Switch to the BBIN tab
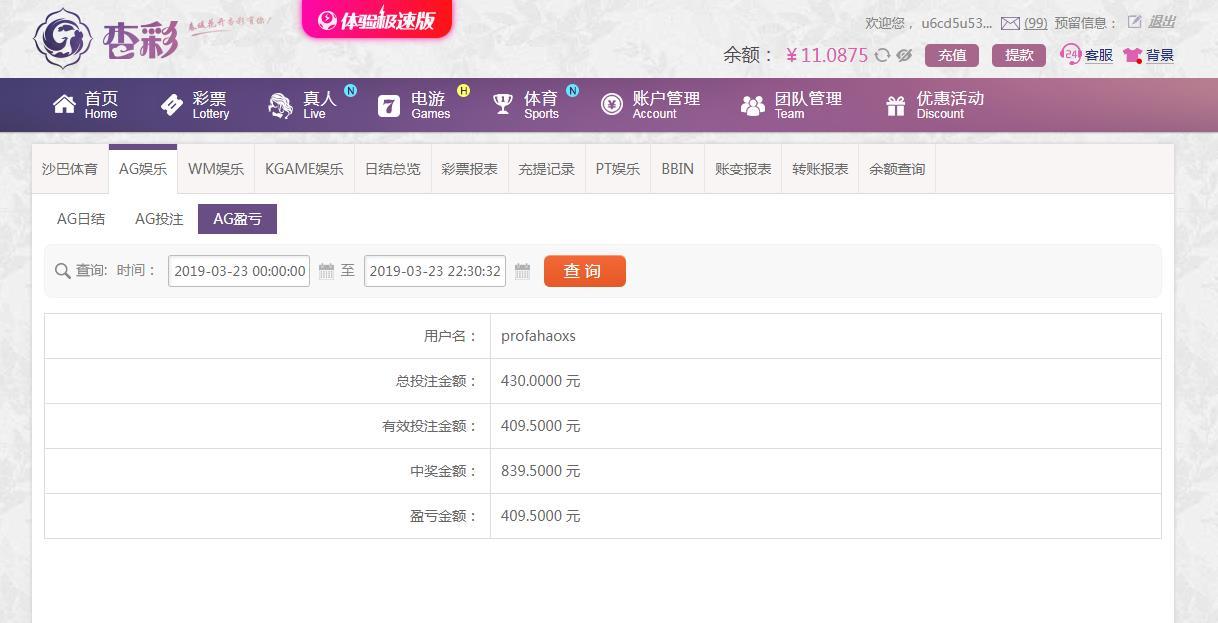The image size is (1218, 623). tap(678, 169)
